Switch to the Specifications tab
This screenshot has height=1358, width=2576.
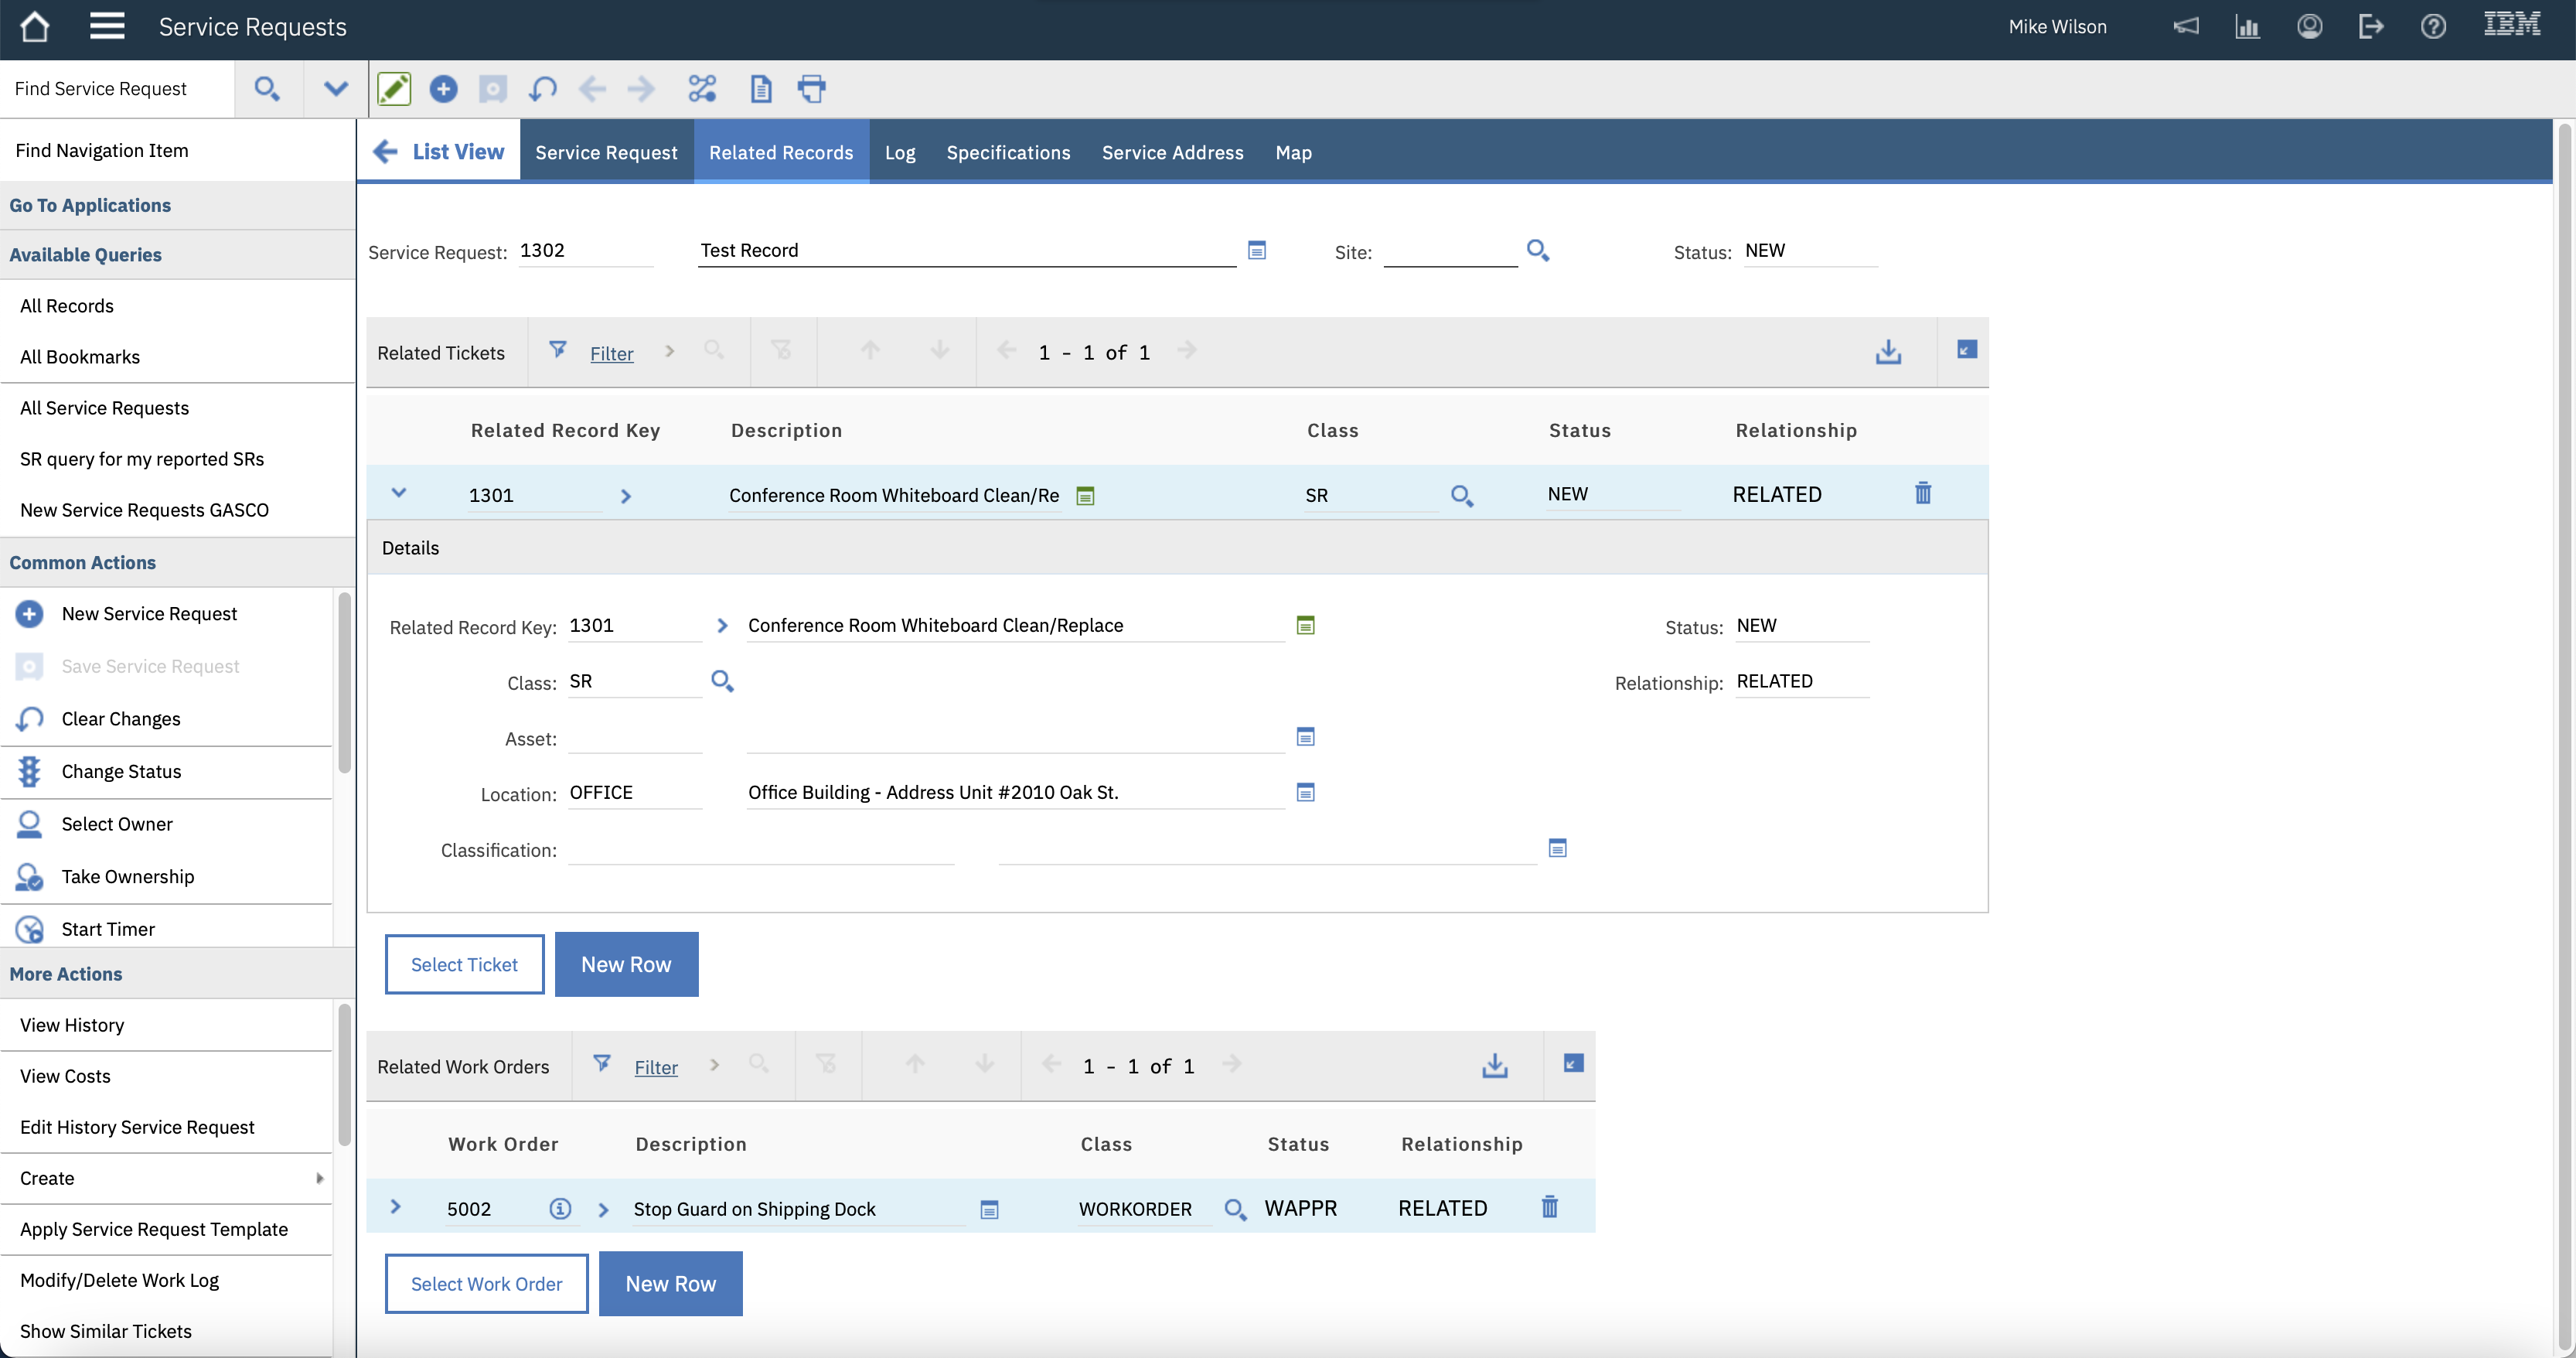click(x=1007, y=152)
